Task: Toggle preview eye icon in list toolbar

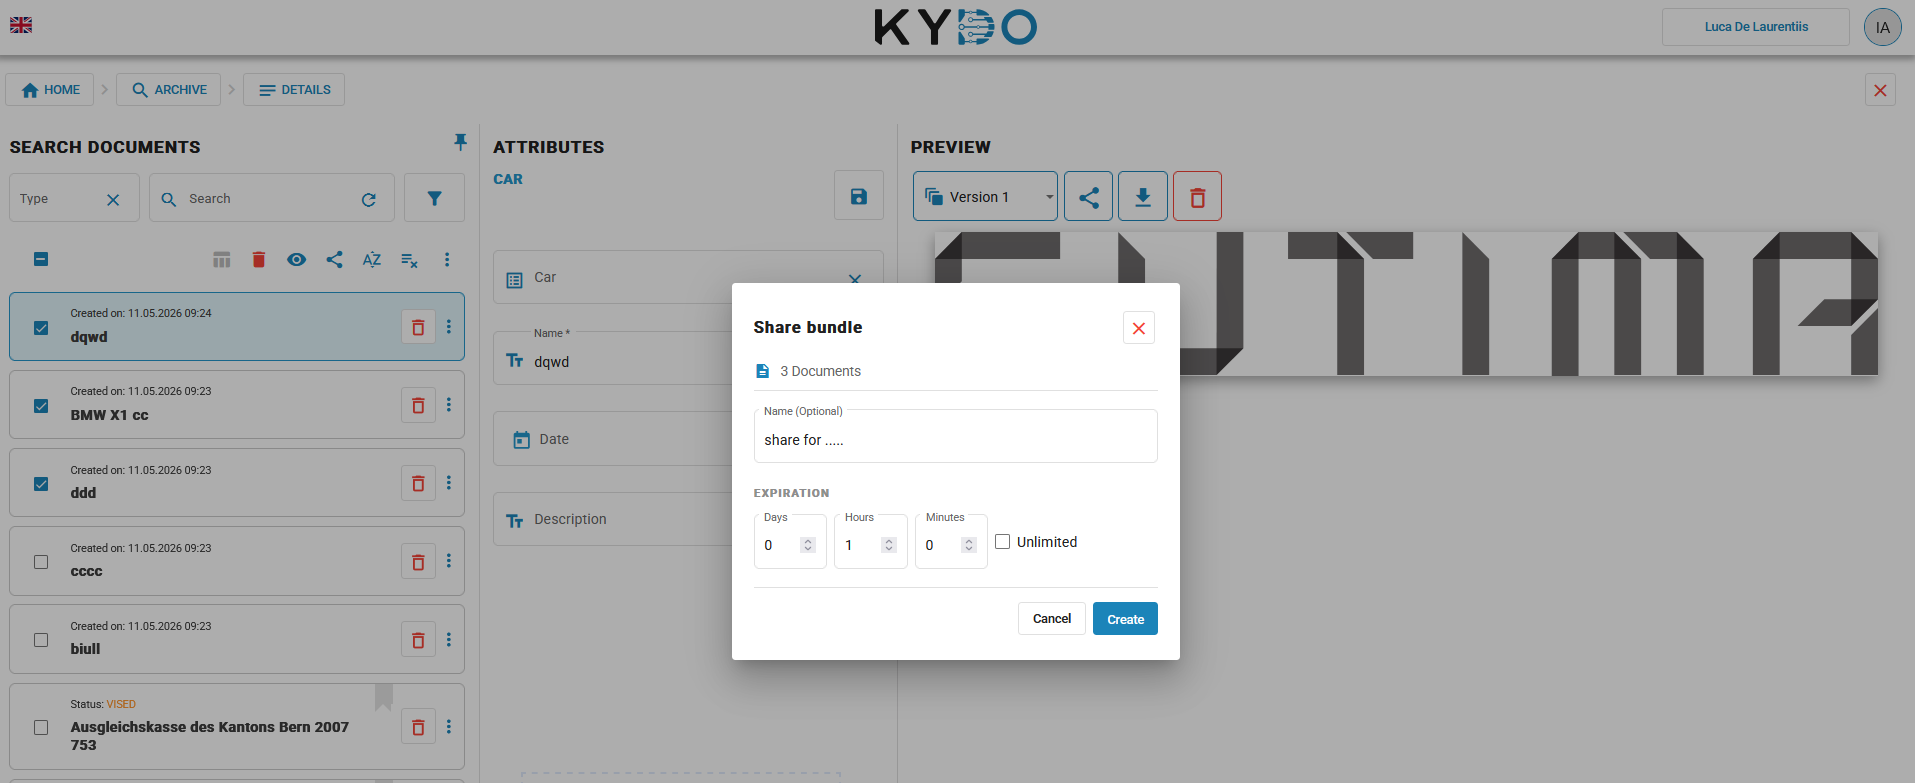Action: pos(296,260)
